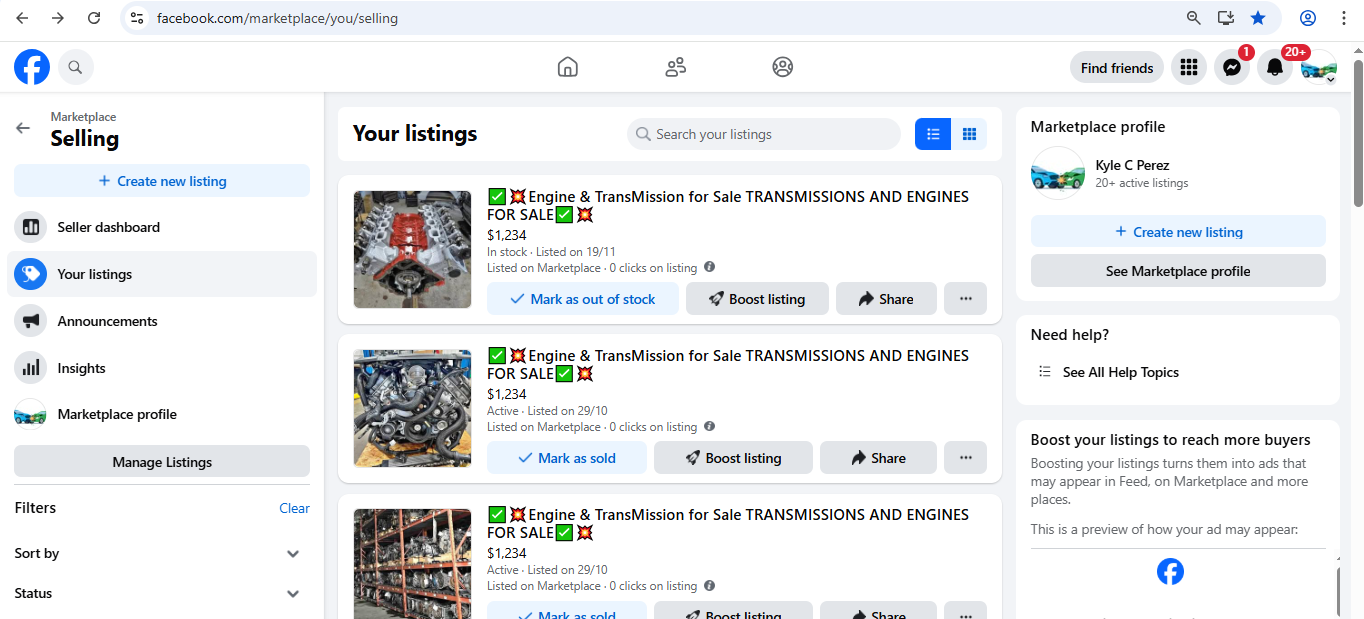Open the Chrome profile icon
The height and width of the screenshot is (619, 1364).
point(1308,18)
